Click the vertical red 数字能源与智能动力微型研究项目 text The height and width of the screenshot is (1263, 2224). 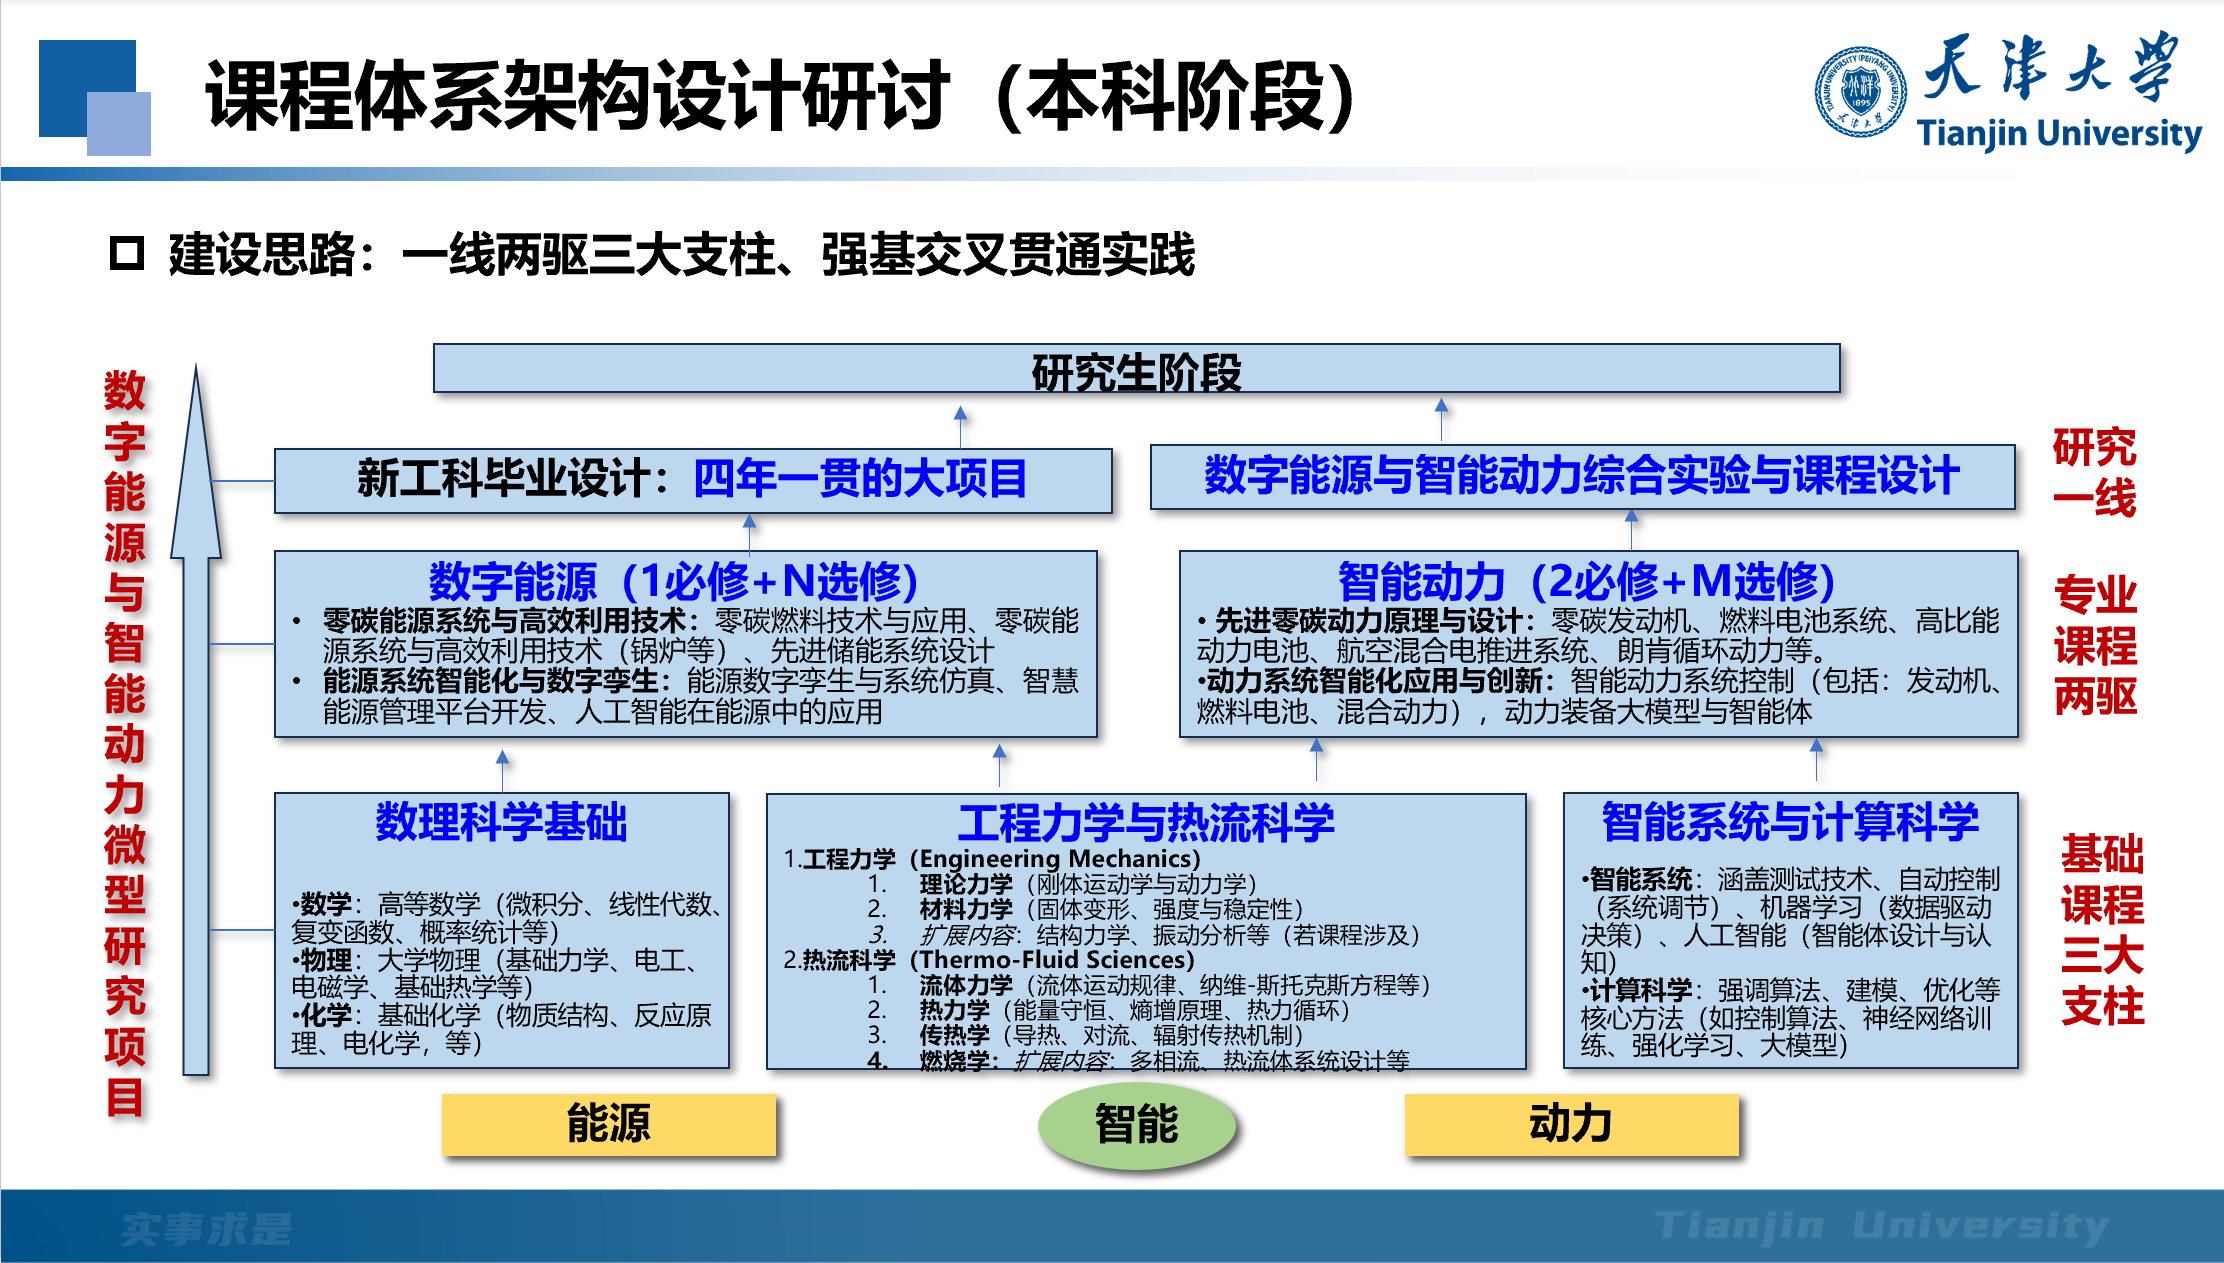125,742
